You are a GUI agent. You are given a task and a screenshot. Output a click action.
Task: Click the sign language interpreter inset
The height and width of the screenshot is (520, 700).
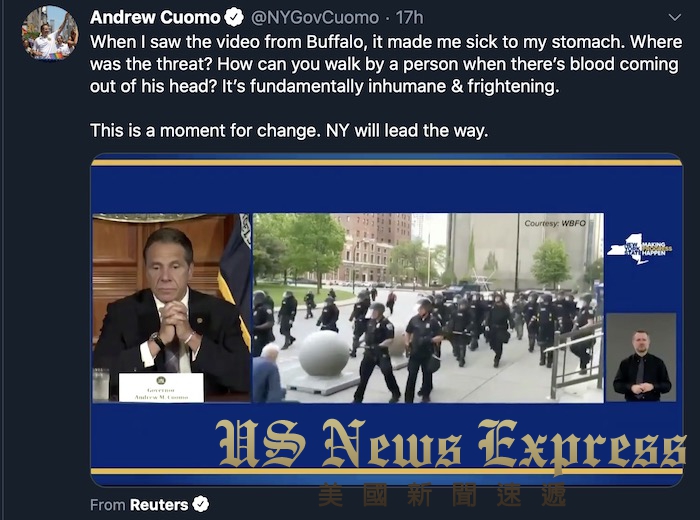[x=641, y=357]
